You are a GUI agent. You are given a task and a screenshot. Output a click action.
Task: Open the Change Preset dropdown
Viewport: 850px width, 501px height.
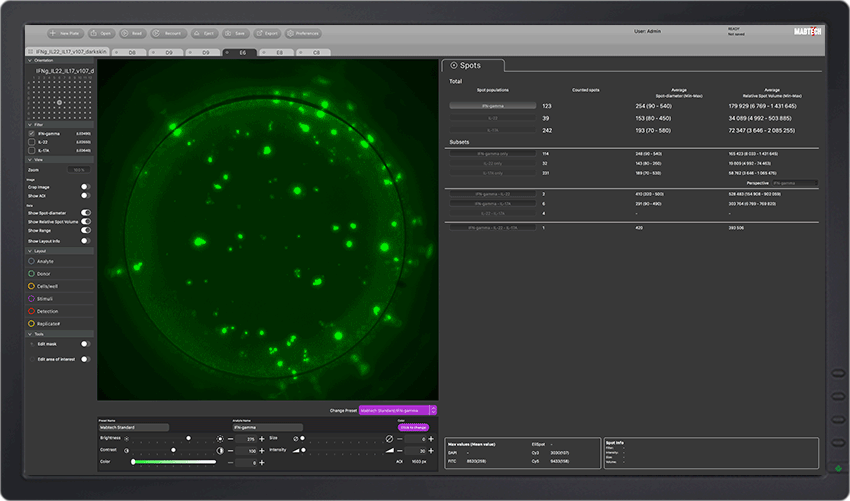(x=398, y=410)
